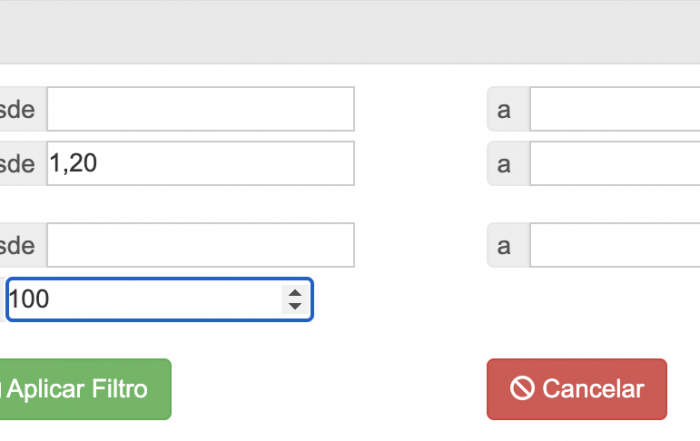Increase the 100 value with up arrow
Screen dimensions: 700x441
click(x=295, y=293)
